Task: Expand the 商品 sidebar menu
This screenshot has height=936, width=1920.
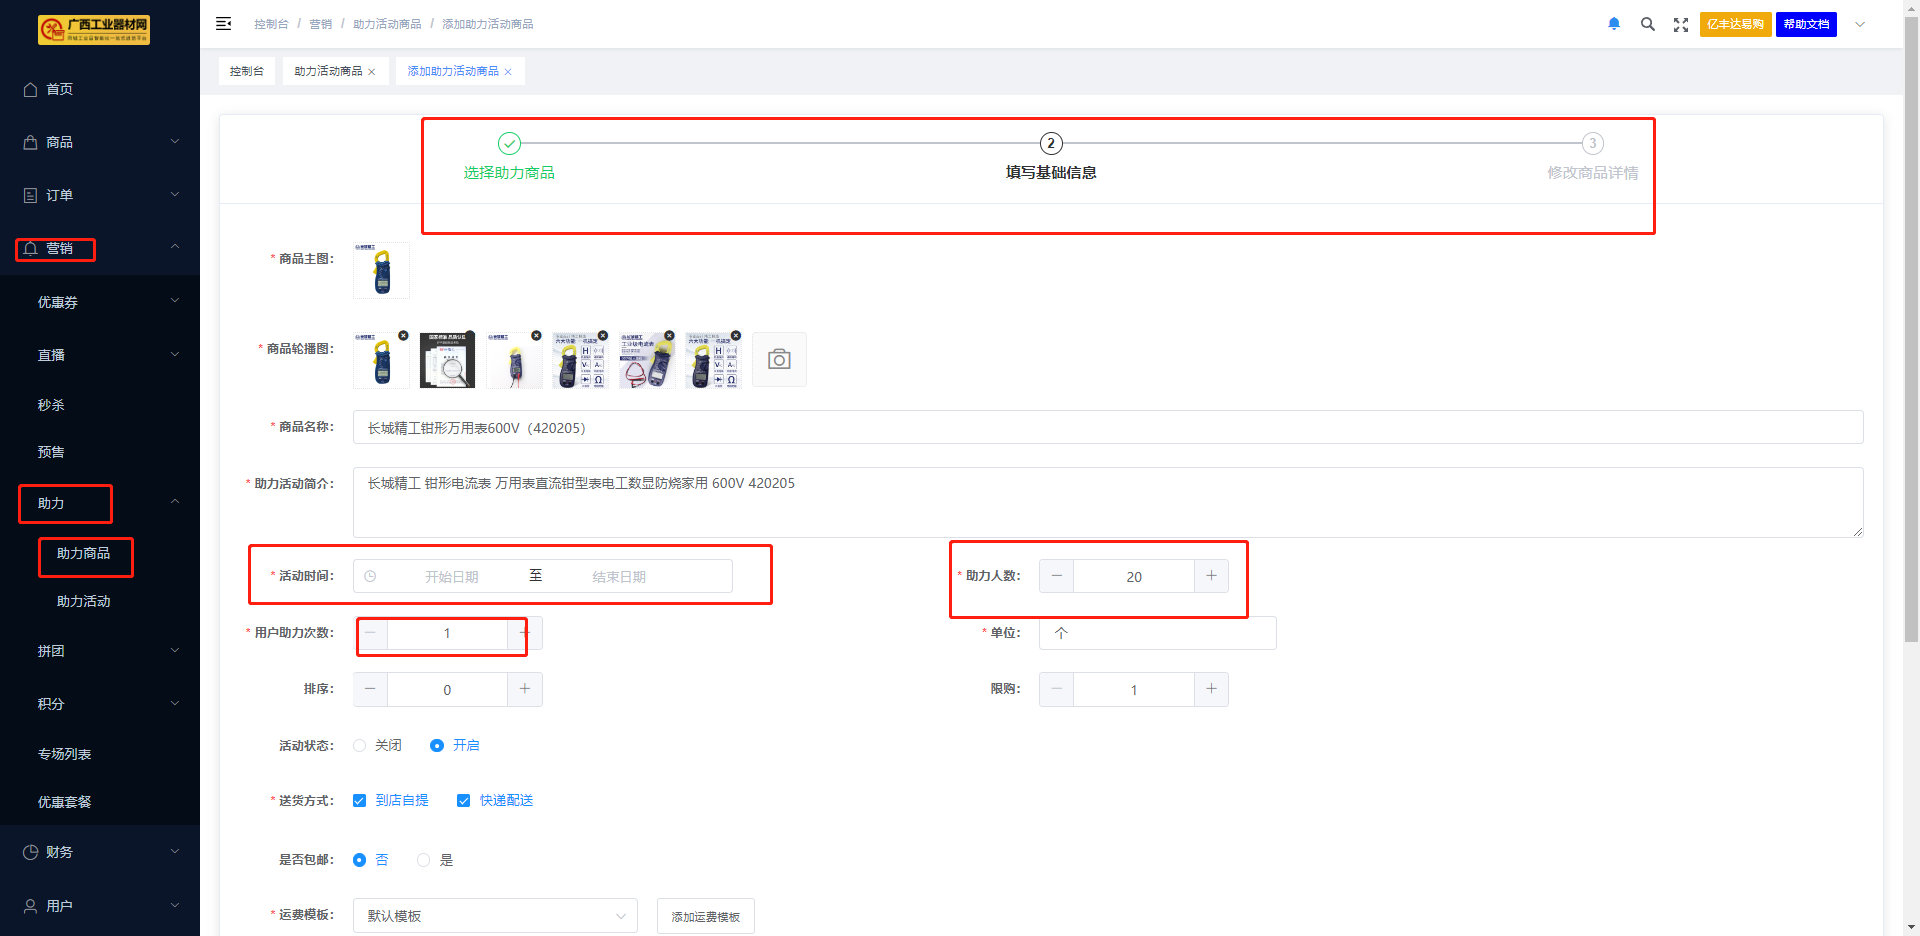Action: tap(100, 142)
